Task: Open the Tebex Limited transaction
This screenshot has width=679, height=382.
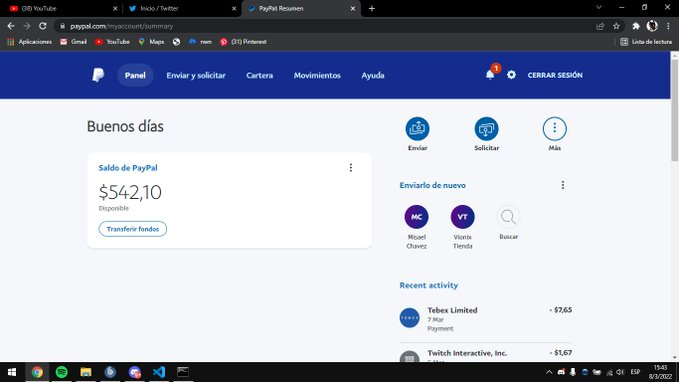Action: (x=485, y=319)
